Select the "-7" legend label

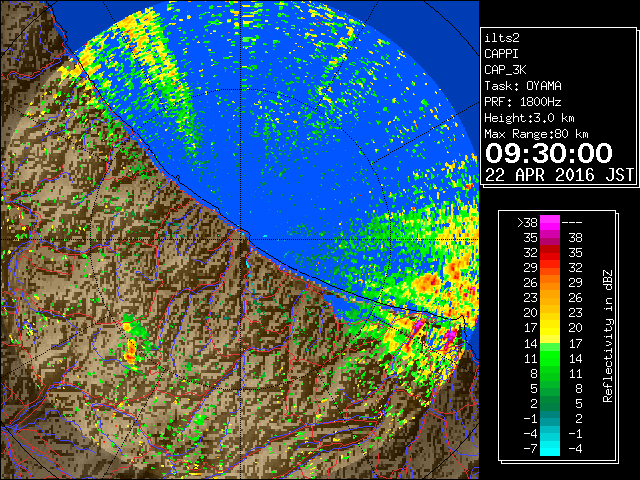tap(530, 449)
